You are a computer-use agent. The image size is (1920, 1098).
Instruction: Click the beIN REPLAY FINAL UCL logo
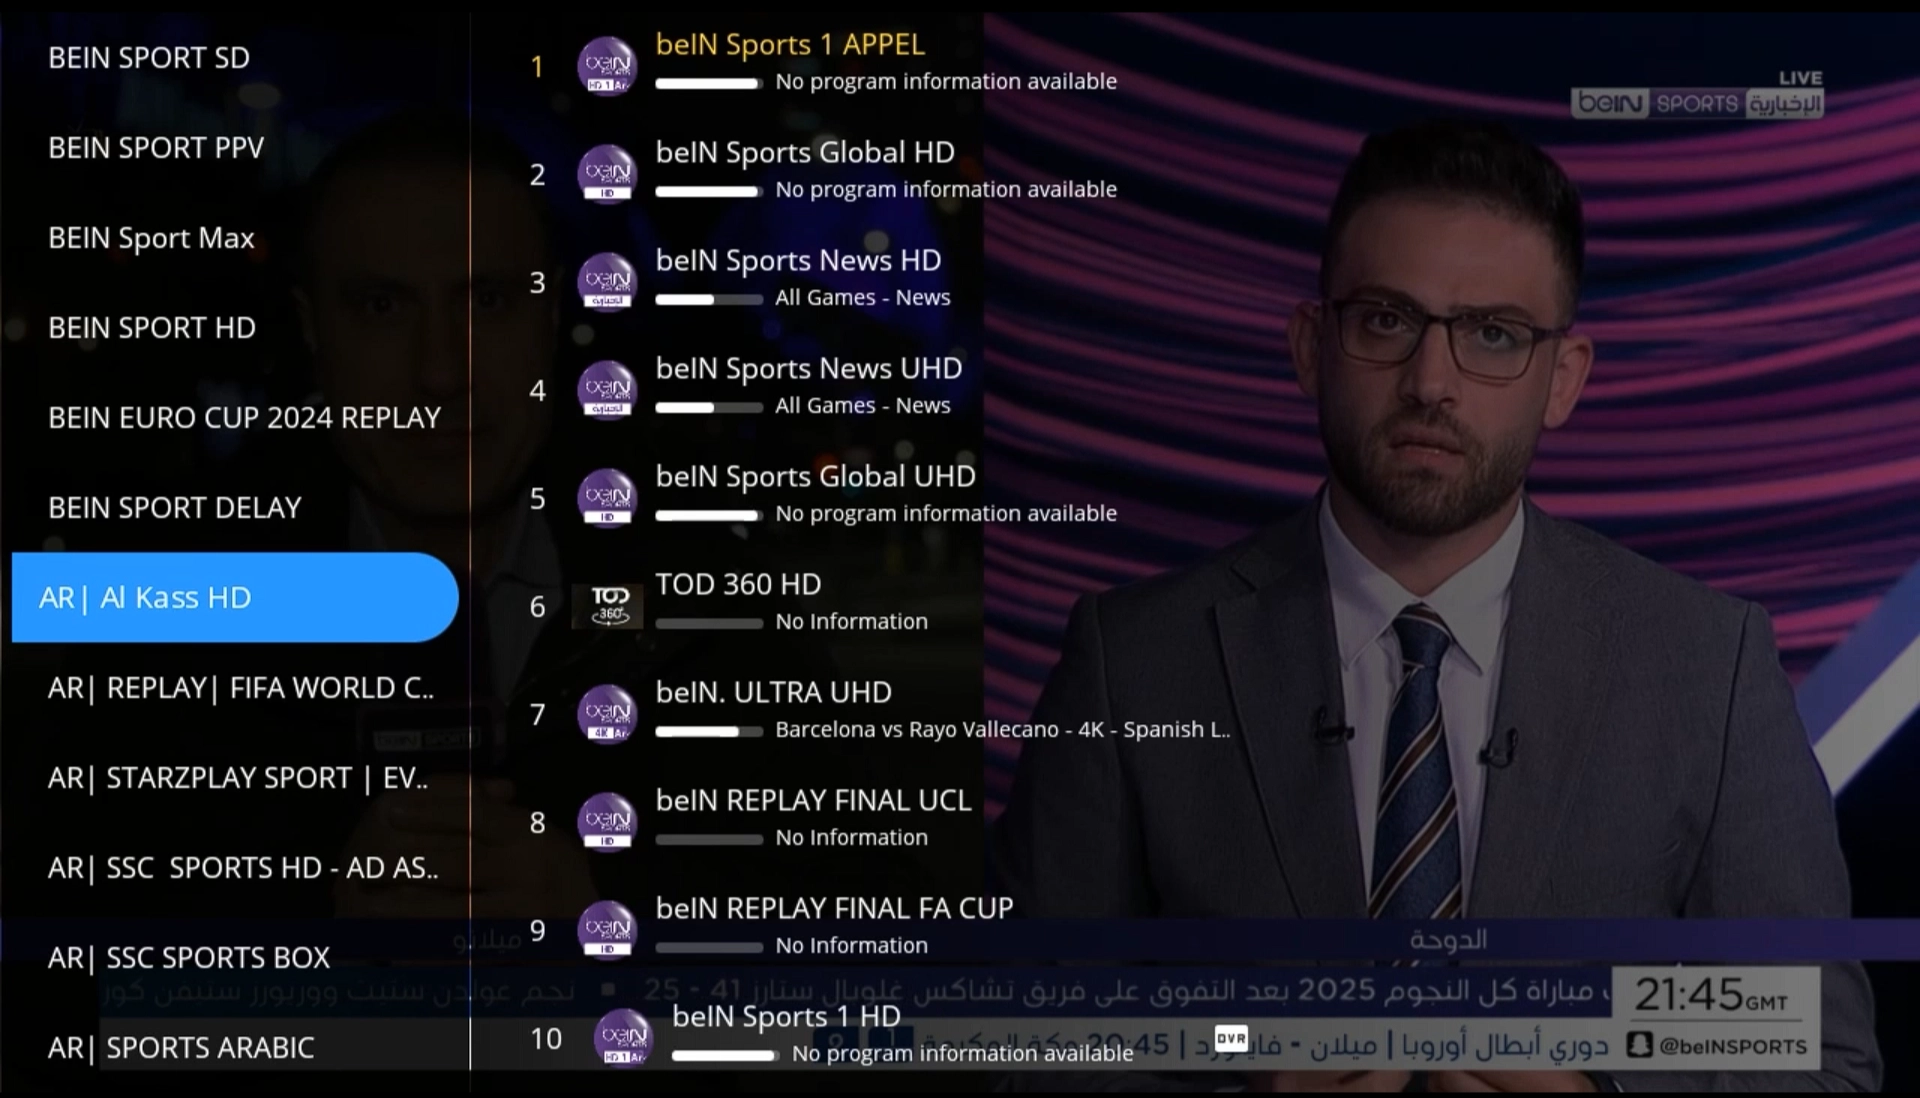click(x=607, y=822)
